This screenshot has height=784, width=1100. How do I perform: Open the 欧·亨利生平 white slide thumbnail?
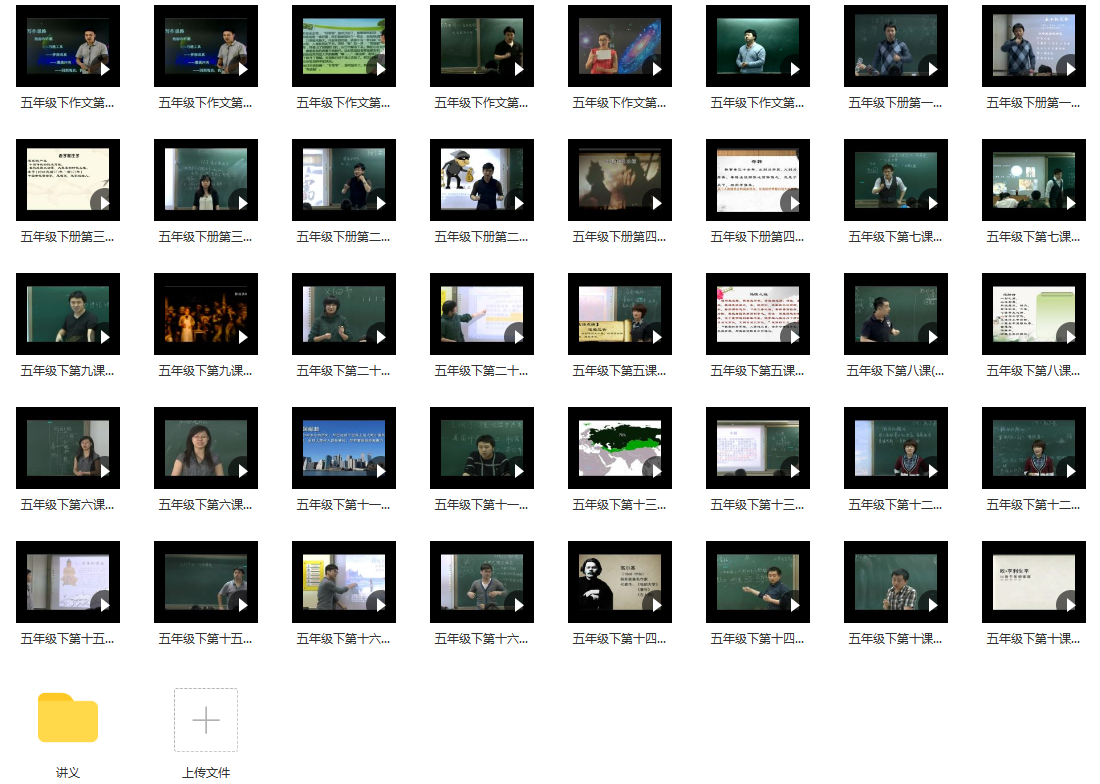tap(1033, 582)
